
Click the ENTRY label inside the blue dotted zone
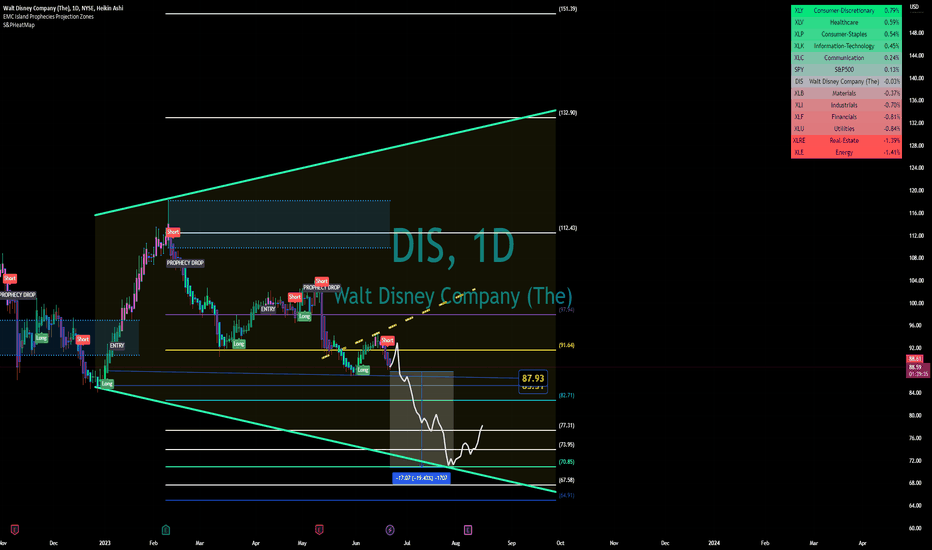[x=116, y=345]
